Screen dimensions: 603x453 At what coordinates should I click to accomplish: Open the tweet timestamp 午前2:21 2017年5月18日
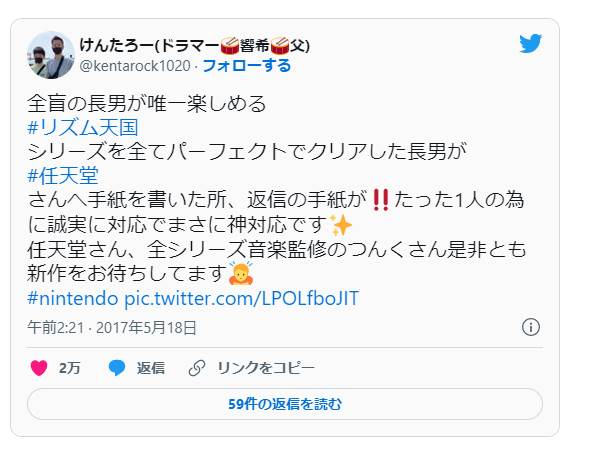tap(112, 328)
